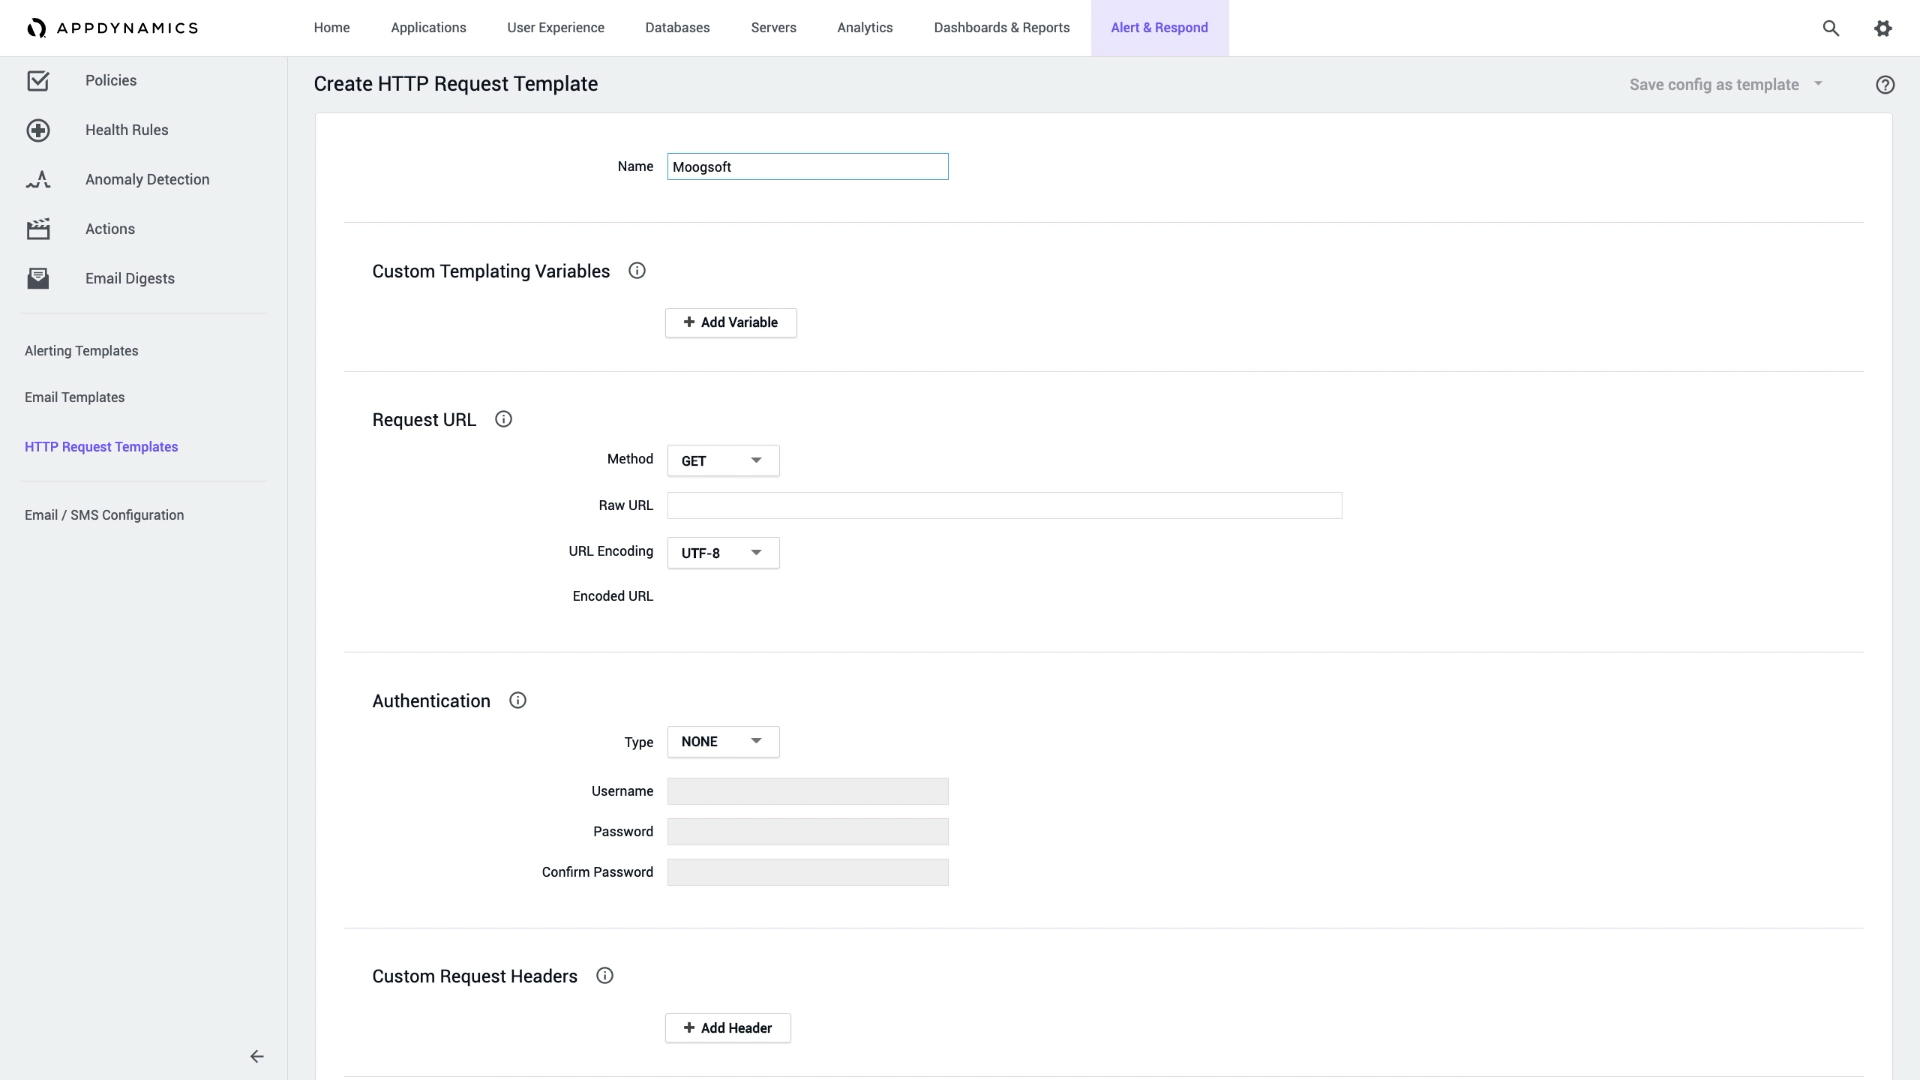Viewport: 1920px width, 1080px height.
Task: Open Email Templates link
Action: point(75,398)
